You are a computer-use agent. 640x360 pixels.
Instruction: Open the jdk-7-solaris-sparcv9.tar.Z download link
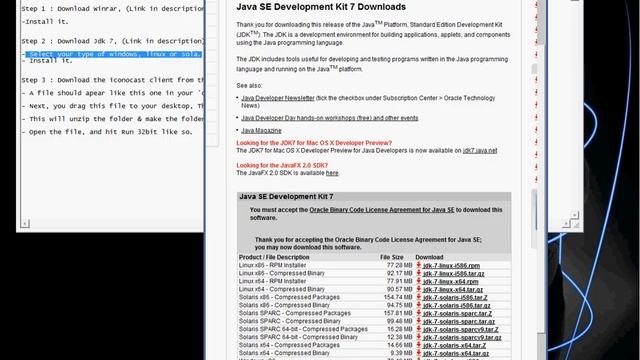pyautogui.click(x=461, y=329)
